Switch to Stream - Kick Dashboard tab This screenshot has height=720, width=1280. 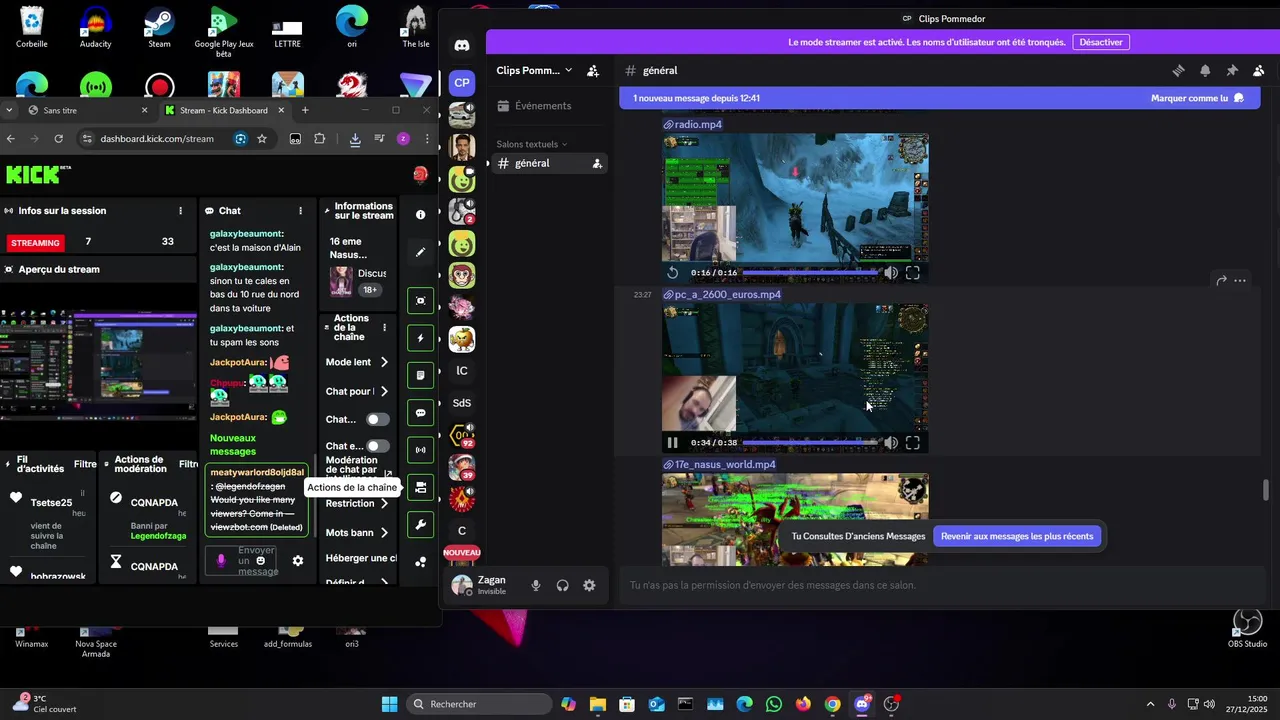(x=224, y=110)
